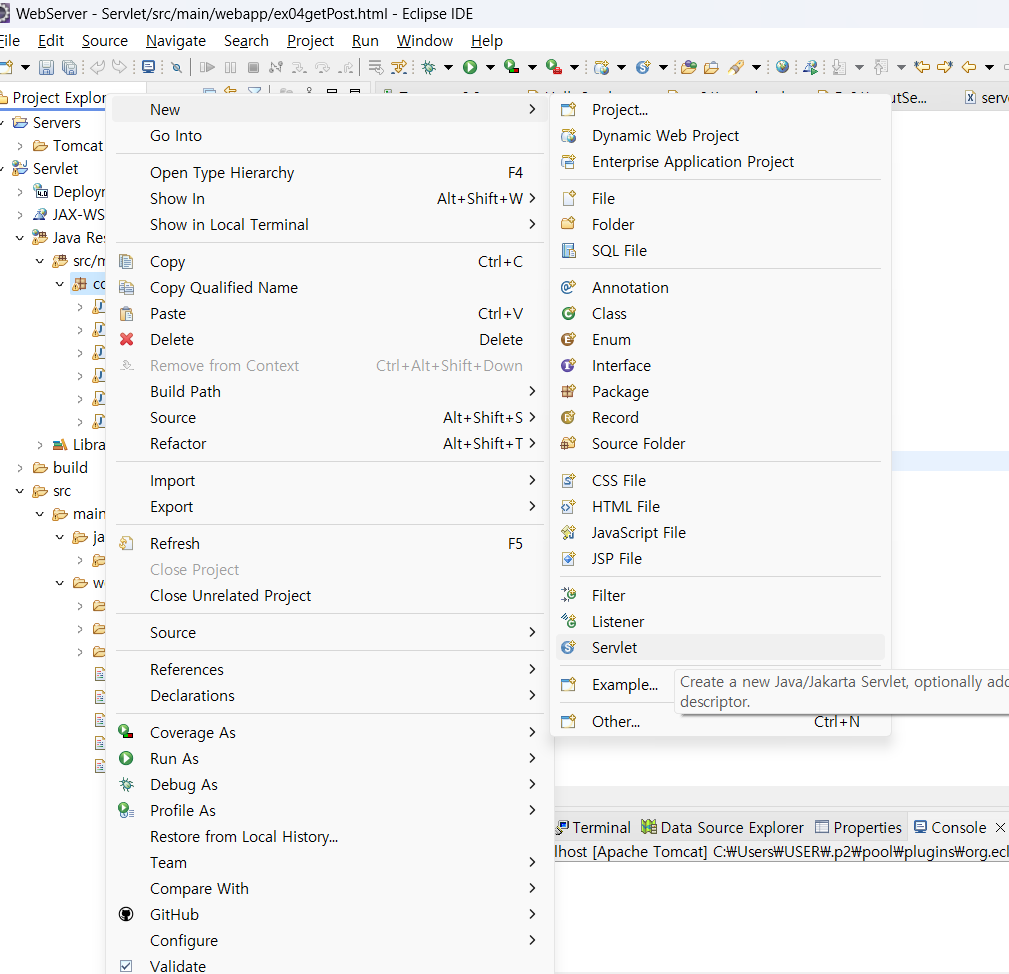Switch to the Terminal tab
Viewport: 1009px width, 974px height.
[x=593, y=827]
